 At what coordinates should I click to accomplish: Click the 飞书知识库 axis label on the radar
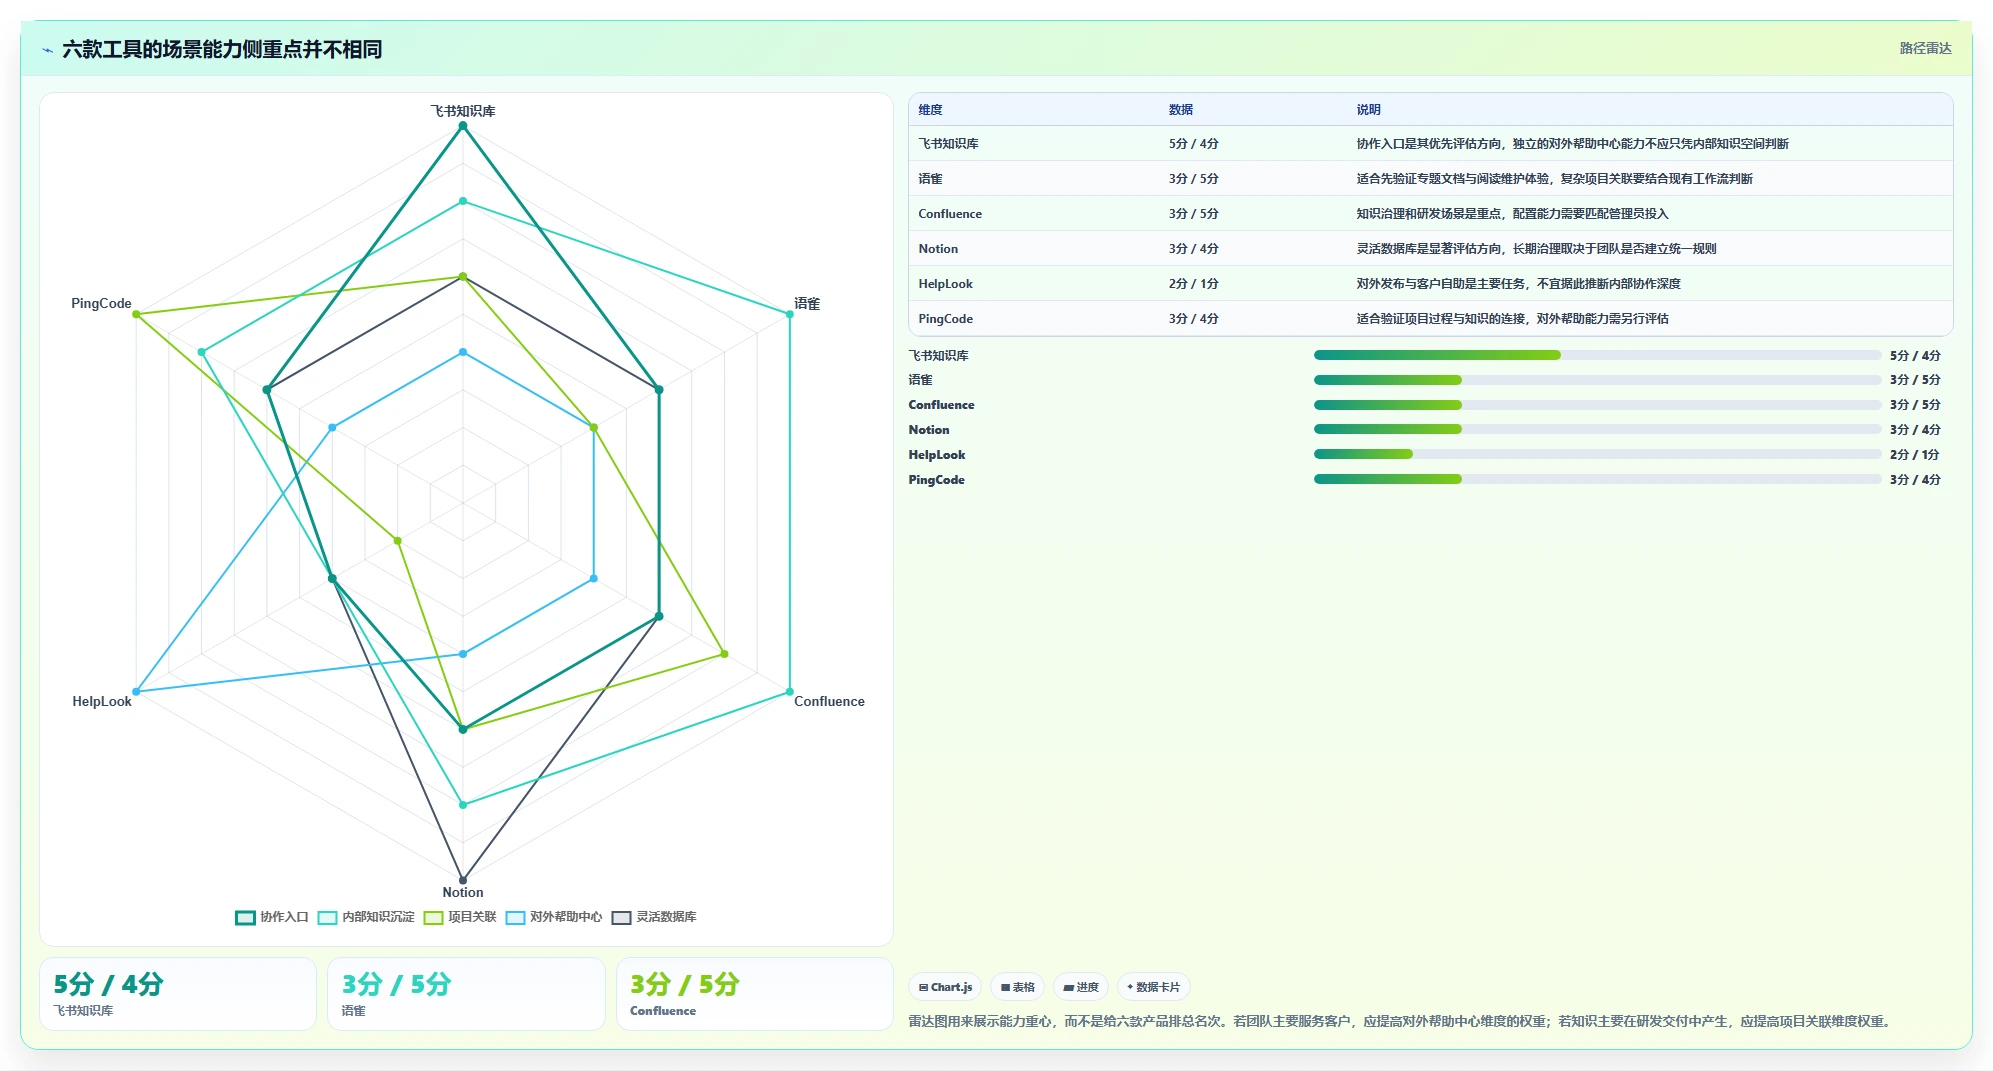[462, 111]
